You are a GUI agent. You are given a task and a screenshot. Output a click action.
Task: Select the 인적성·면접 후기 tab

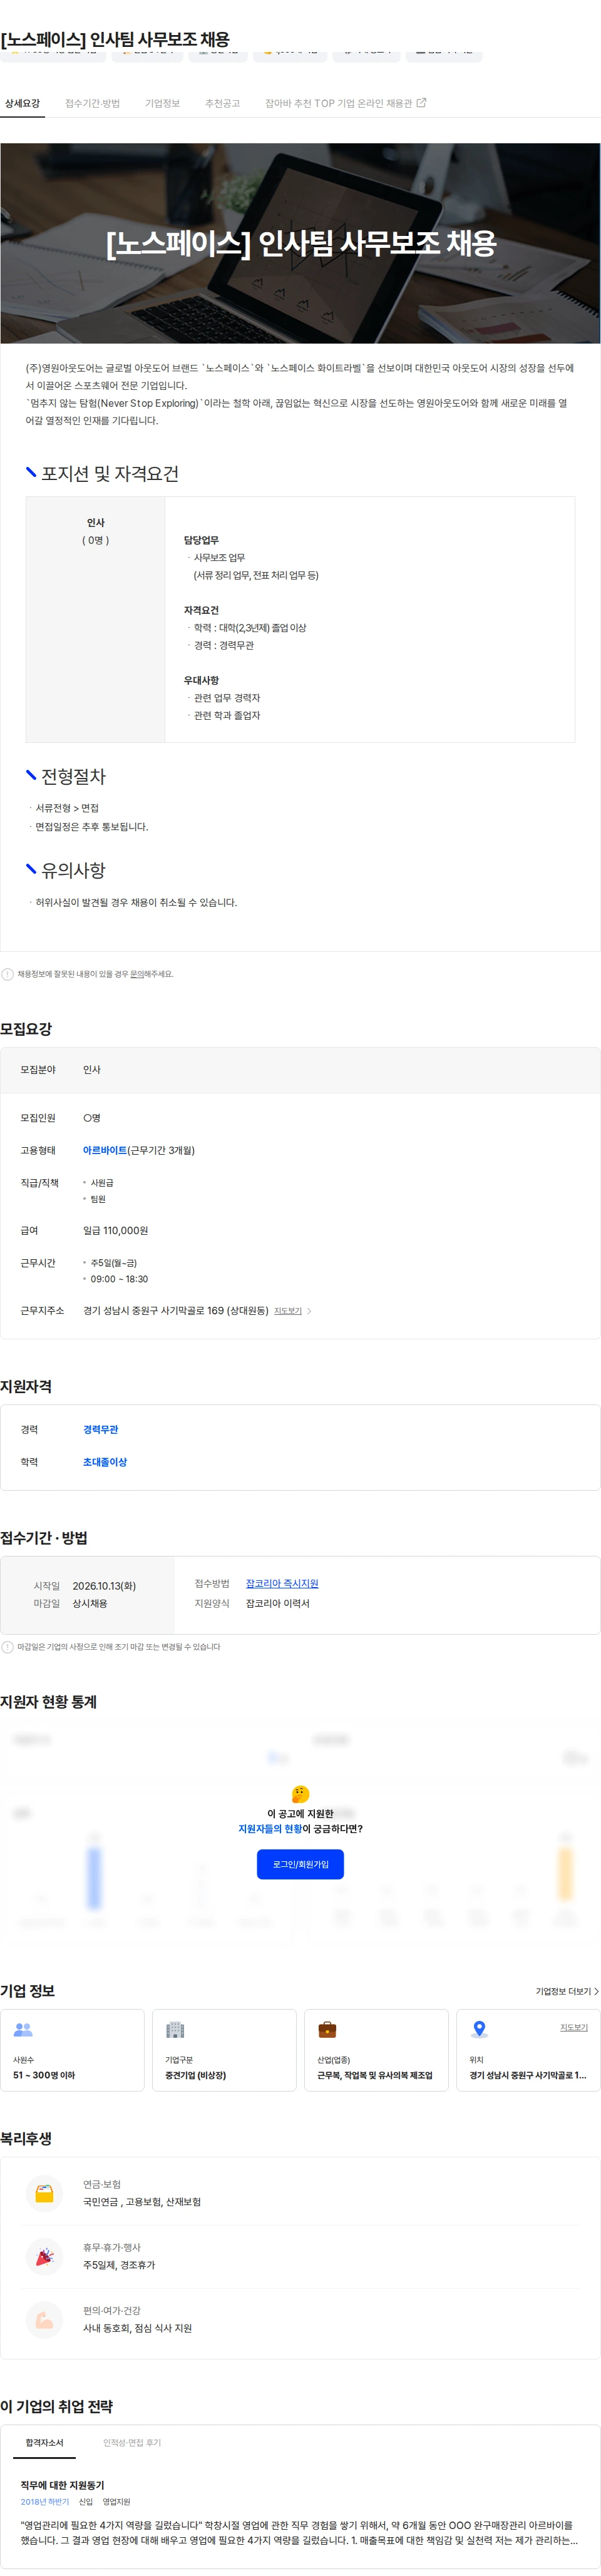point(132,2443)
